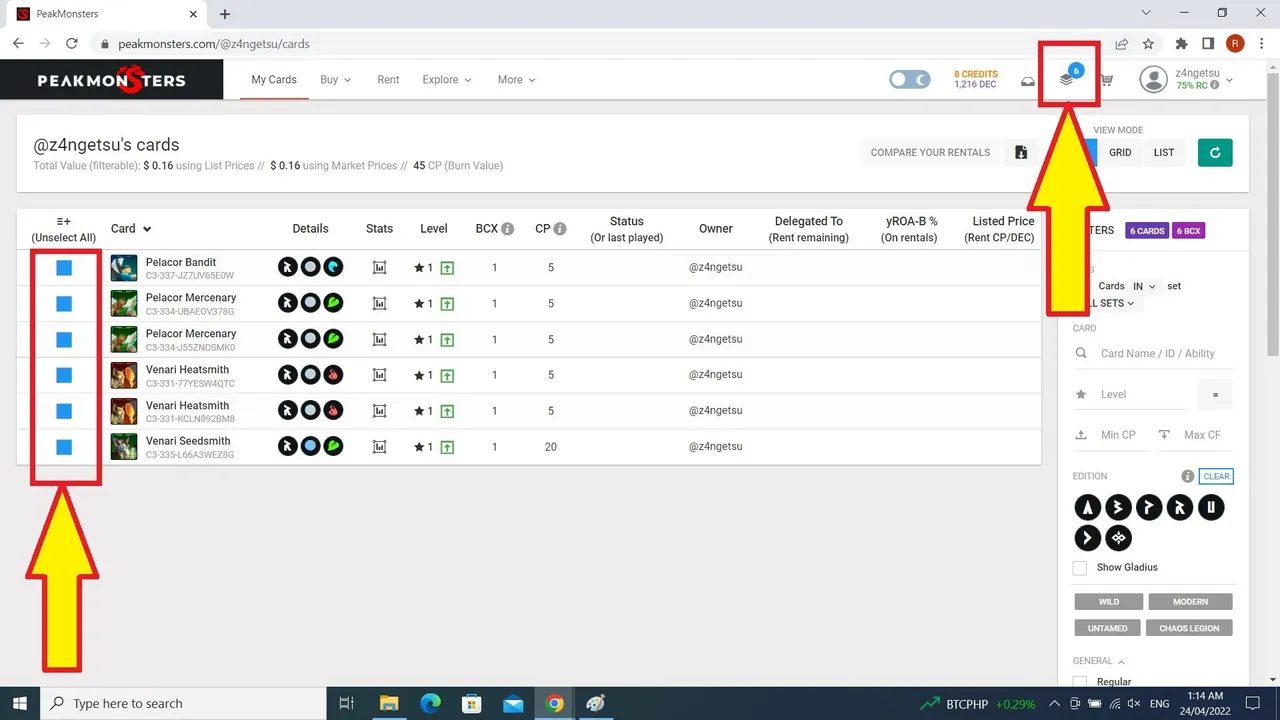Filter by Untamed edition icon (U)

[1211, 508]
